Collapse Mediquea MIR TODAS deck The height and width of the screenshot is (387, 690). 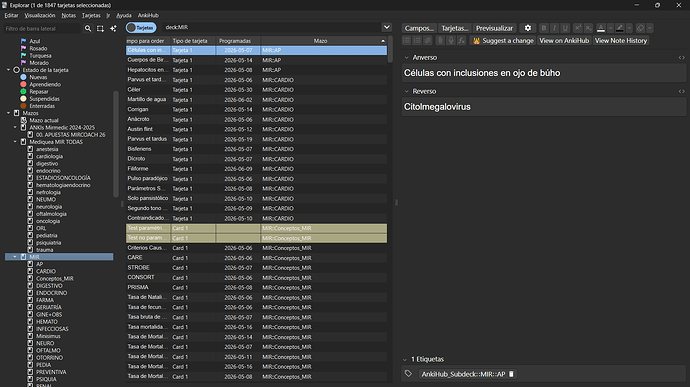click(x=15, y=142)
